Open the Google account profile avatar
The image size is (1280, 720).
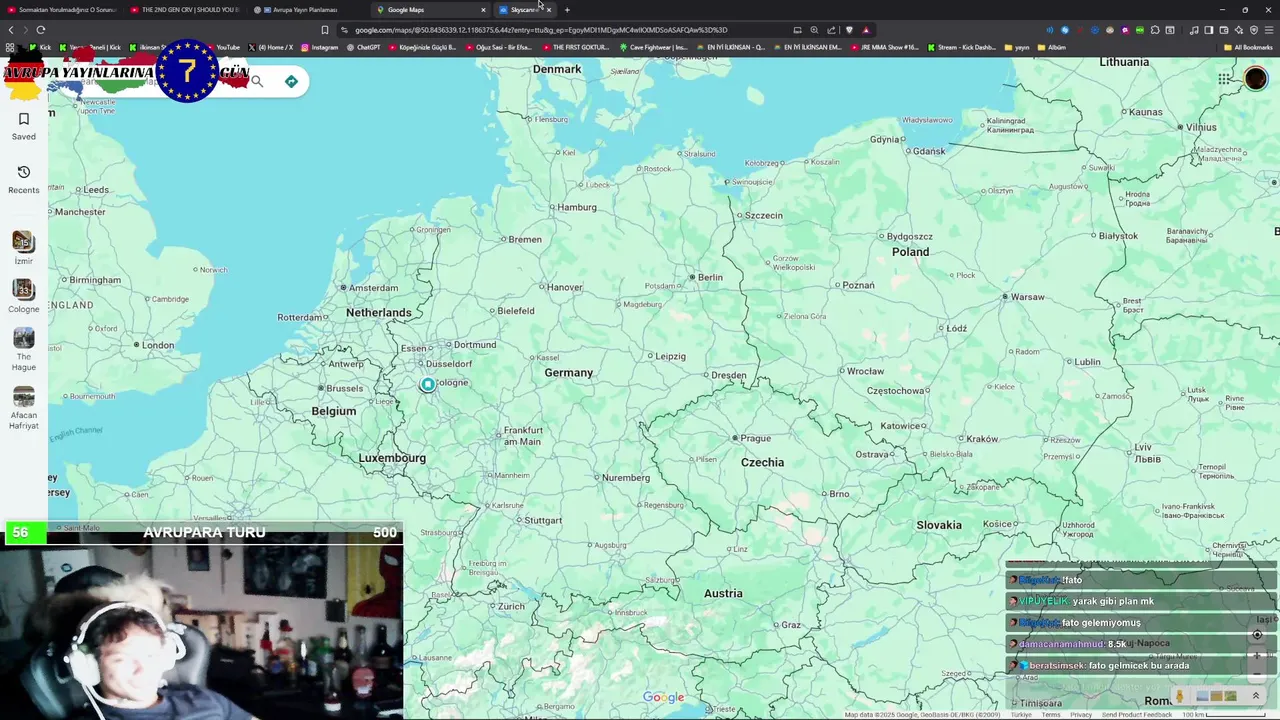click(x=1256, y=79)
